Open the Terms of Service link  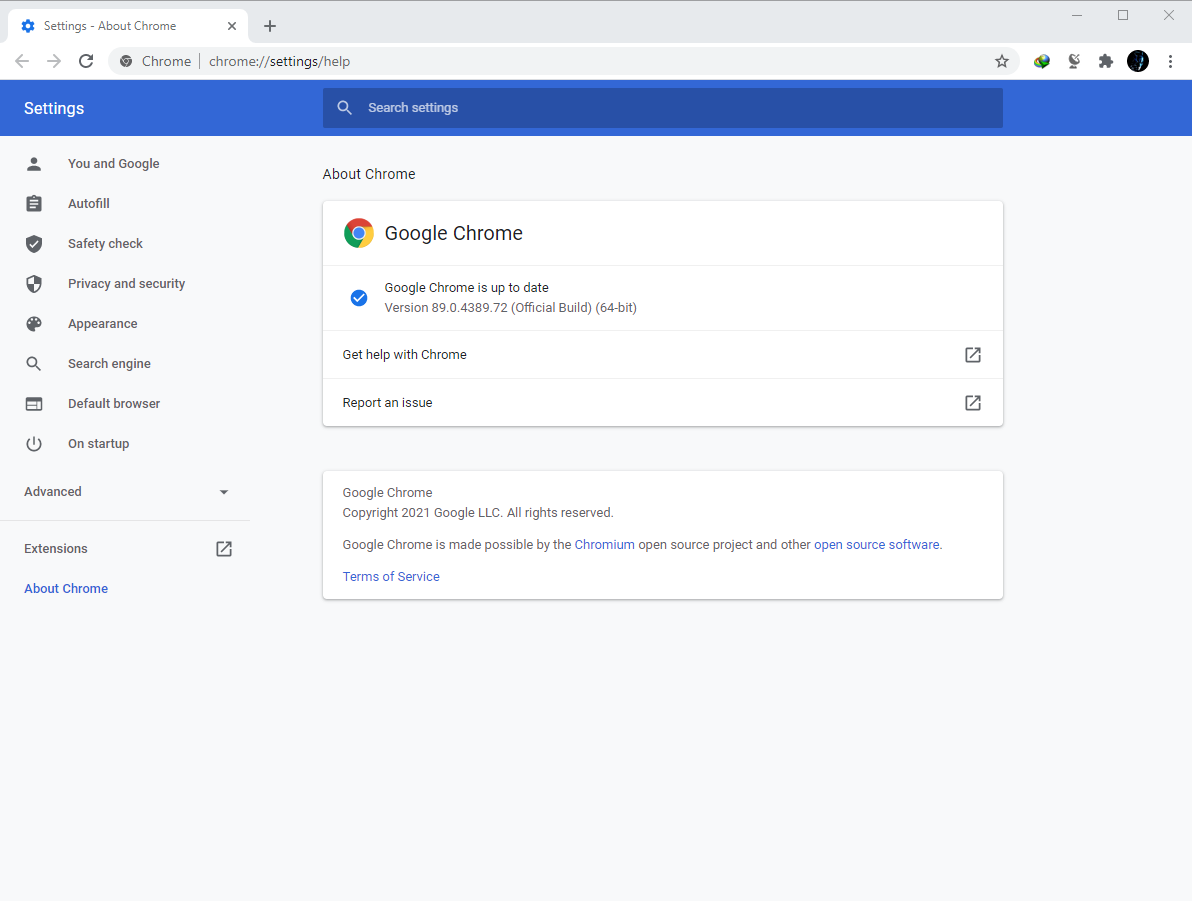tap(391, 577)
